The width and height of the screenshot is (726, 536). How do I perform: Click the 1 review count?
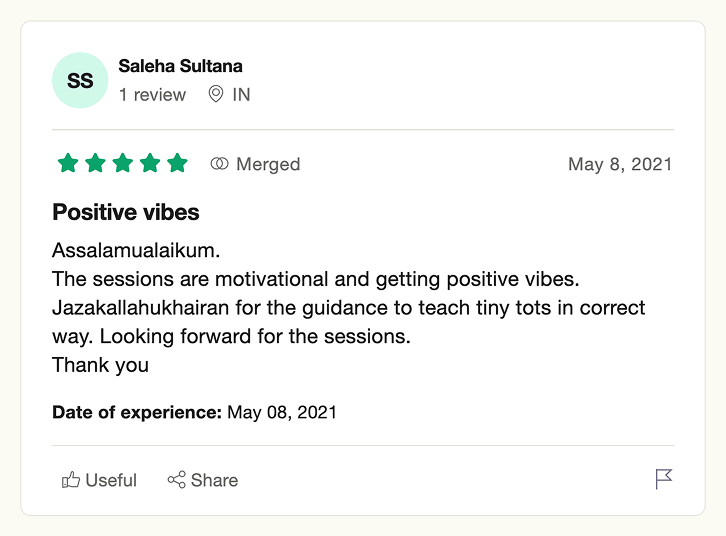click(152, 94)
